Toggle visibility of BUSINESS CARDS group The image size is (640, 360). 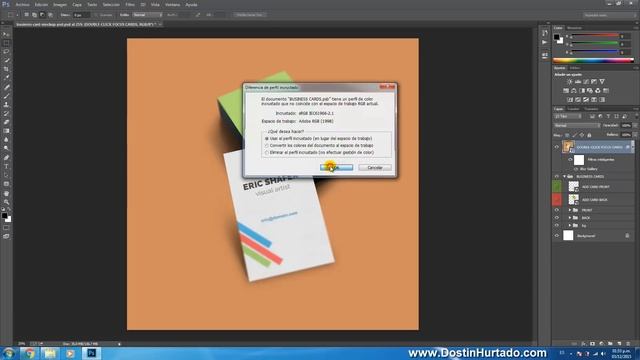tap(556, 177)
